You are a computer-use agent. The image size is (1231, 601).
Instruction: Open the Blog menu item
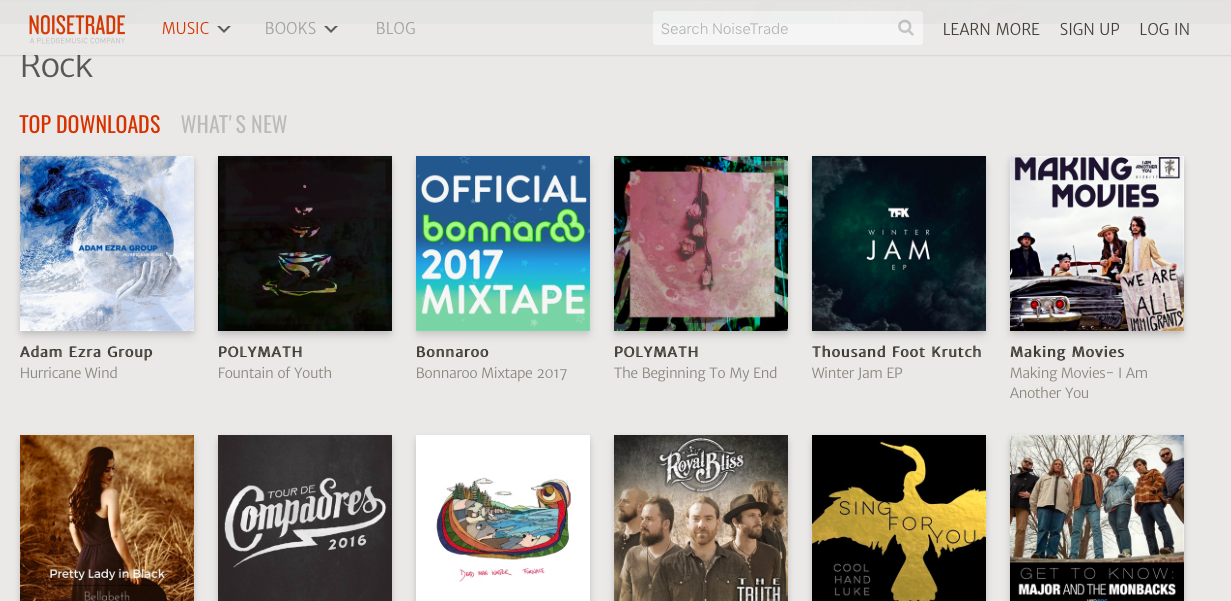(396, 29)
